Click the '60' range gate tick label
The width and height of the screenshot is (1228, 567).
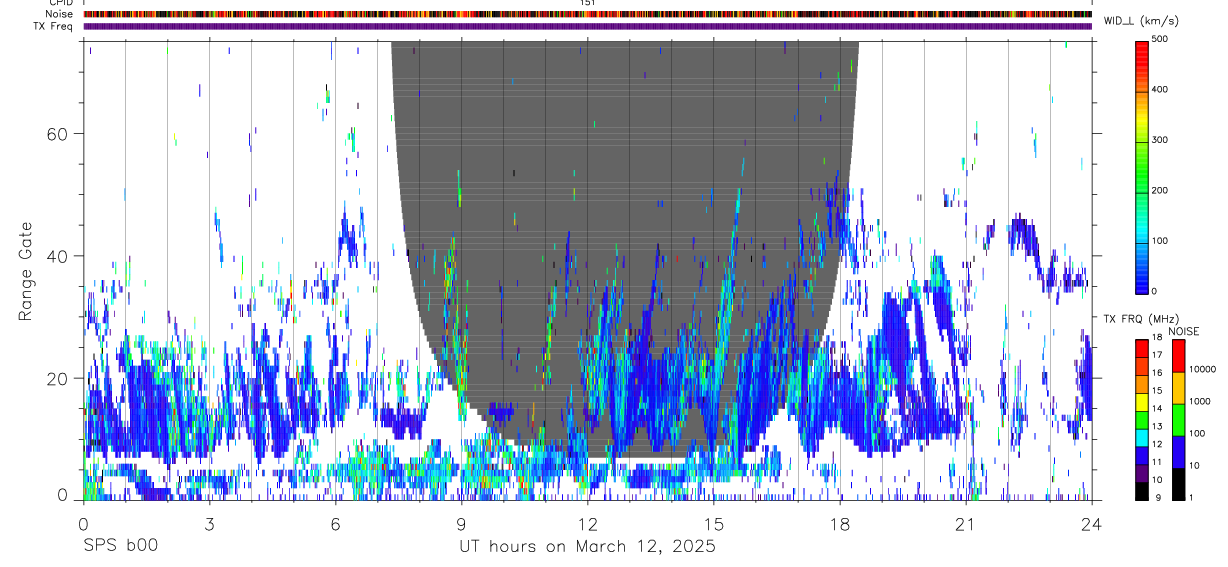pyautogui.click(x=58, y=134)
